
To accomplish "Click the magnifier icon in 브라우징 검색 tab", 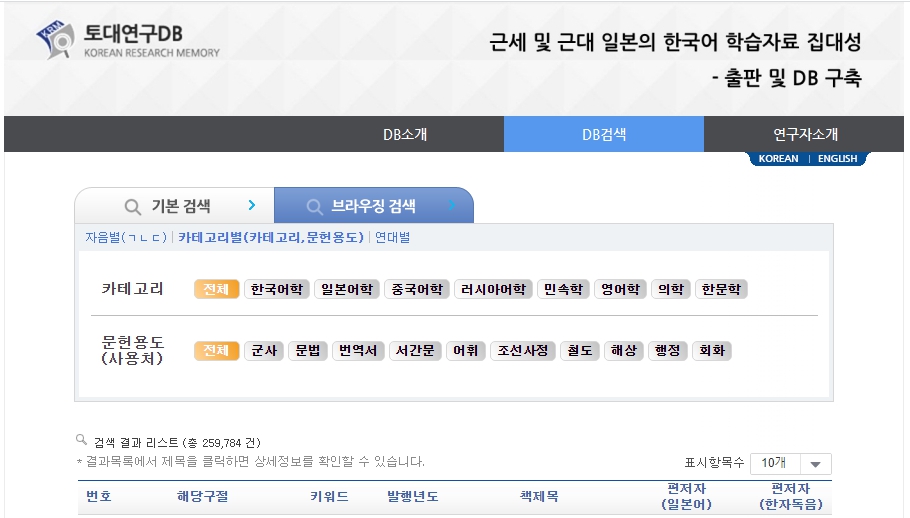I will [x=314, y=207].
